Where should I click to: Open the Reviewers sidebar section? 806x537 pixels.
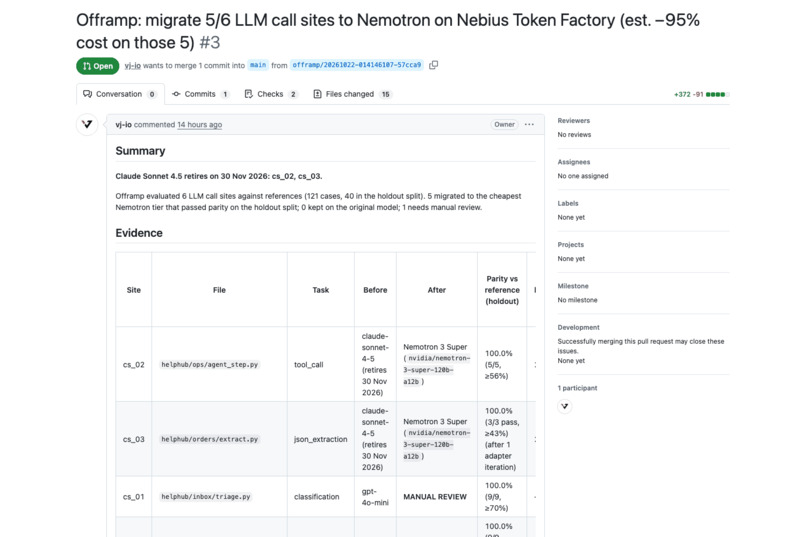point(574,121)
